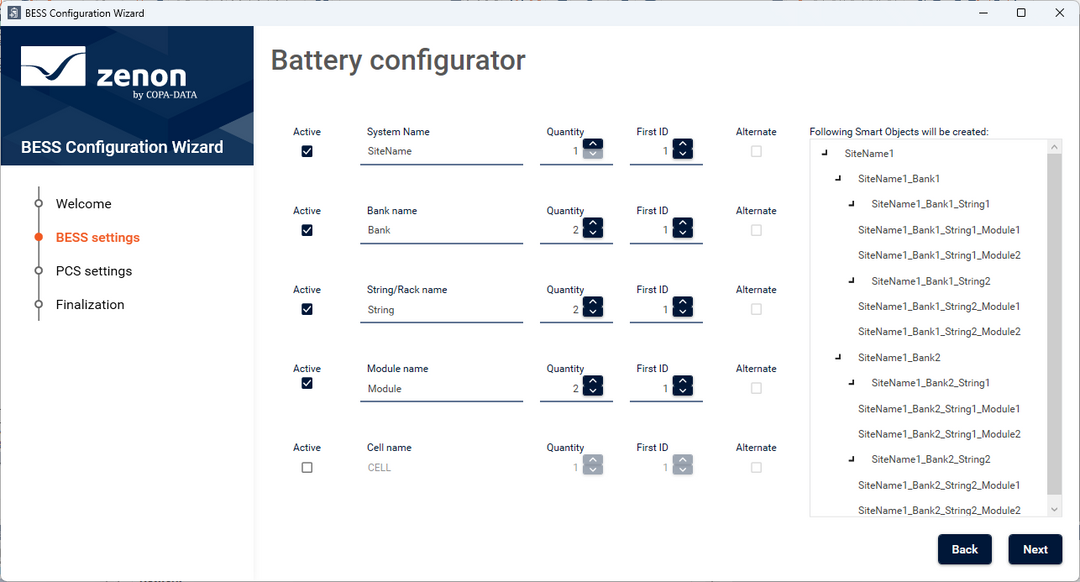The image size is (1080, 582).
Task: Increase the System Name Quantity with the up arrow
Action: click(x=592, y=144)
